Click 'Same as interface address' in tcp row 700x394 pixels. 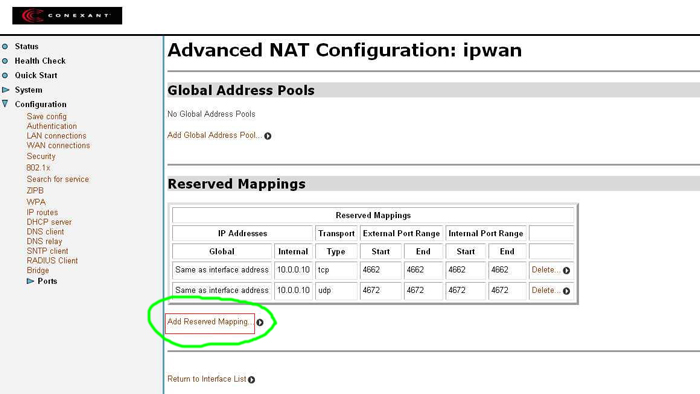click(x=222, y=270)
